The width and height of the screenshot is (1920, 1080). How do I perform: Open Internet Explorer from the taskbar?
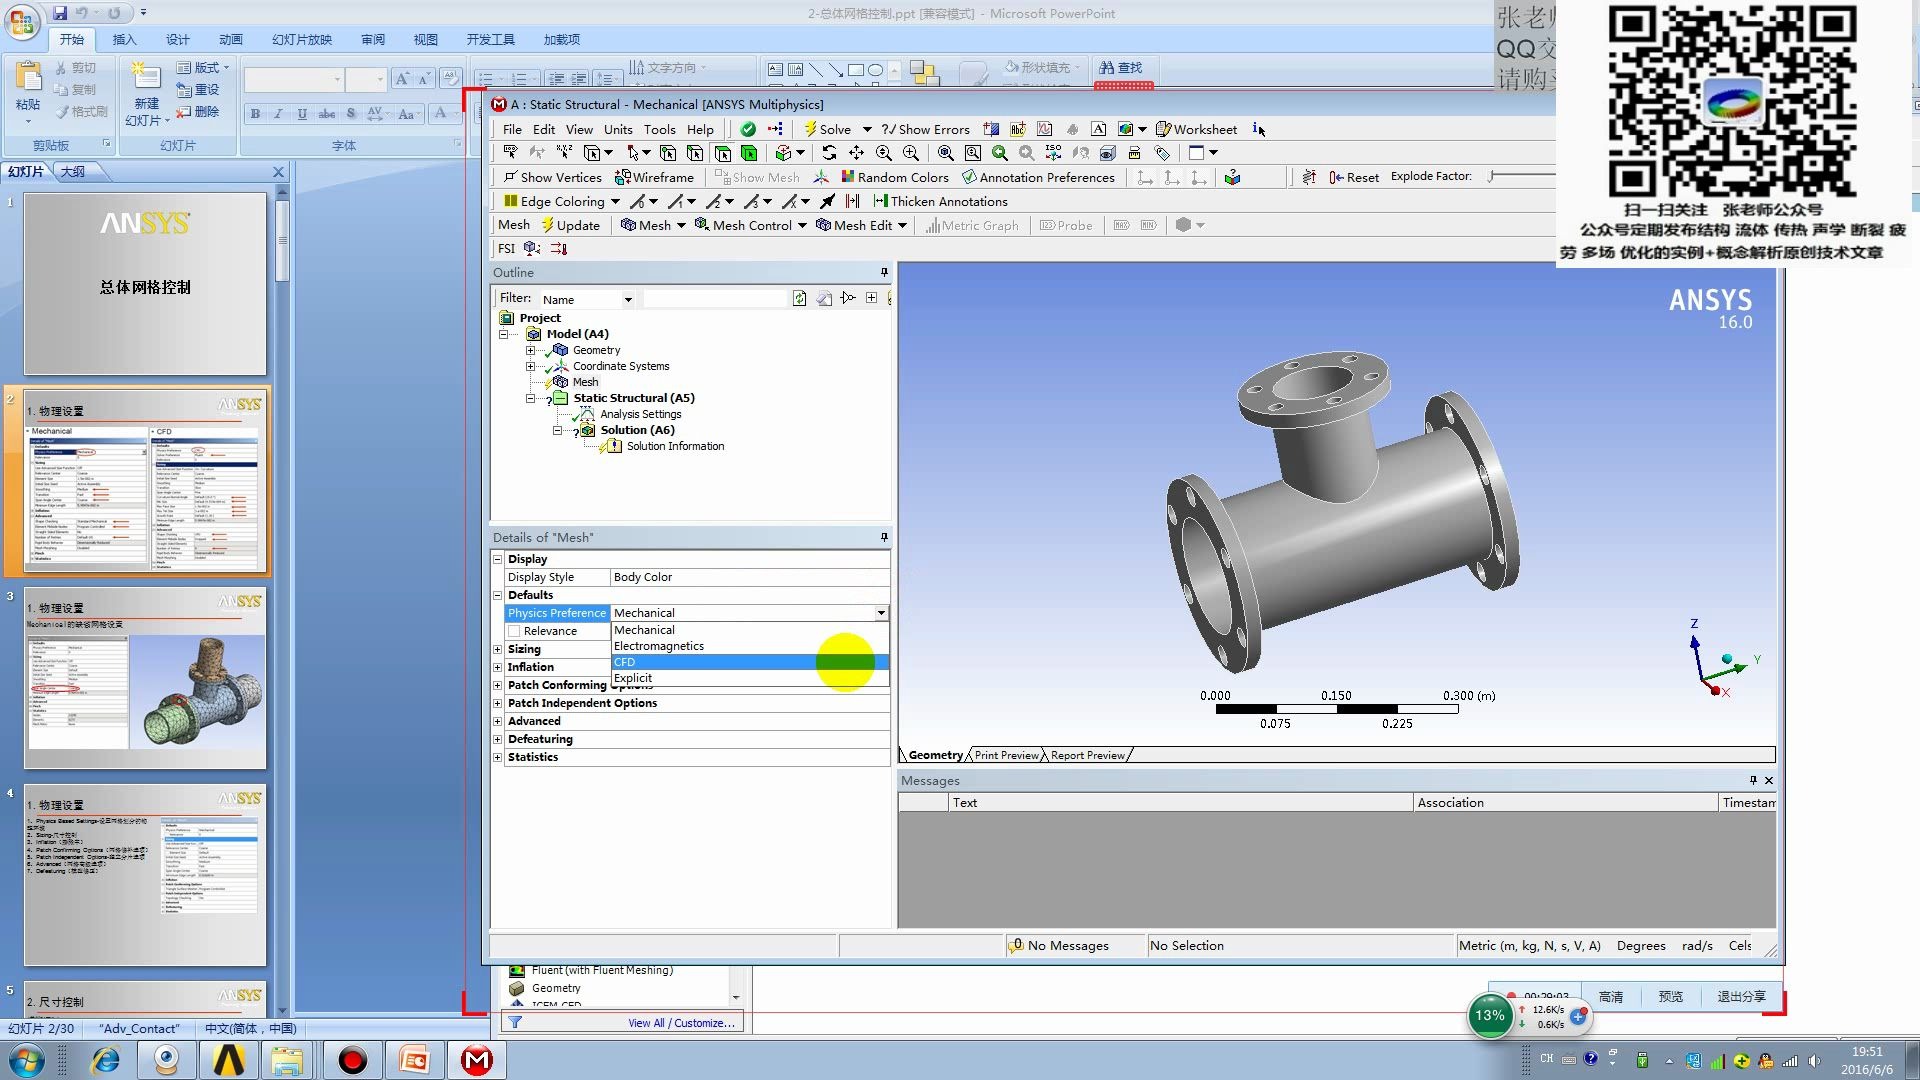[105, 1060]
